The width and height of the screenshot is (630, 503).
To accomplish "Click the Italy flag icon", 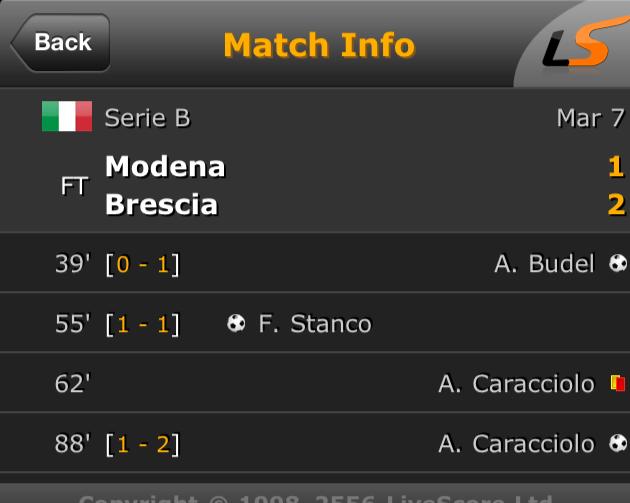I will coord(67,117).
